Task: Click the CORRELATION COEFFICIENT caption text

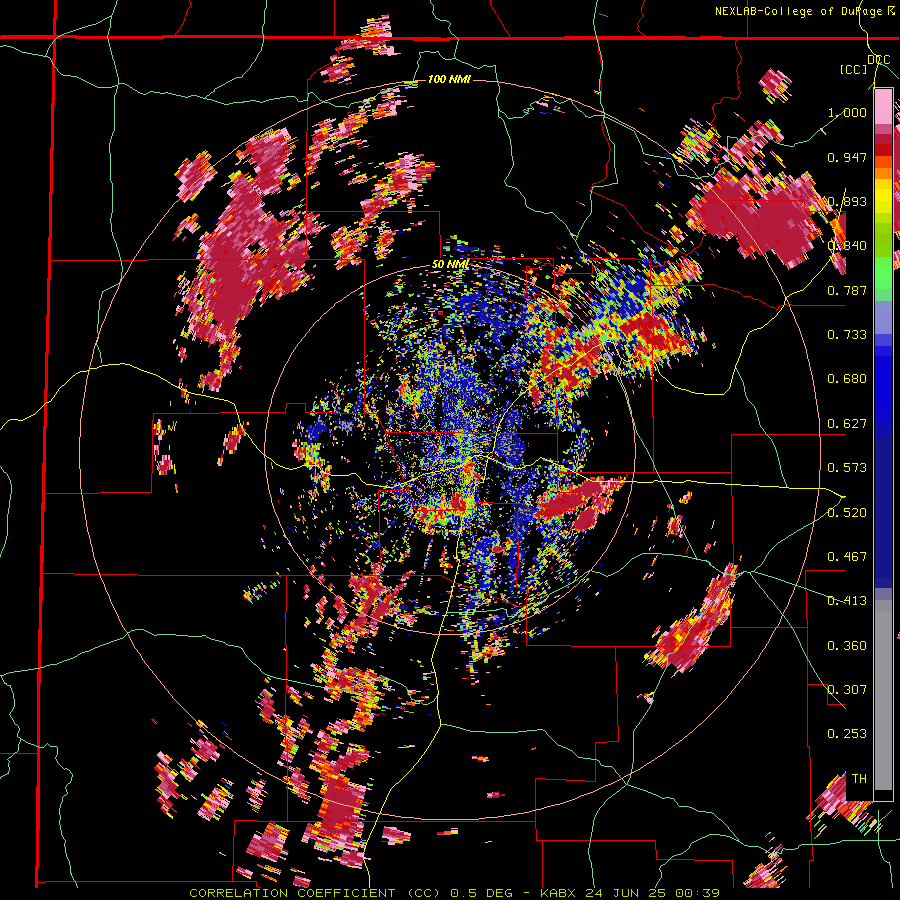Action: tap(292, 893)
